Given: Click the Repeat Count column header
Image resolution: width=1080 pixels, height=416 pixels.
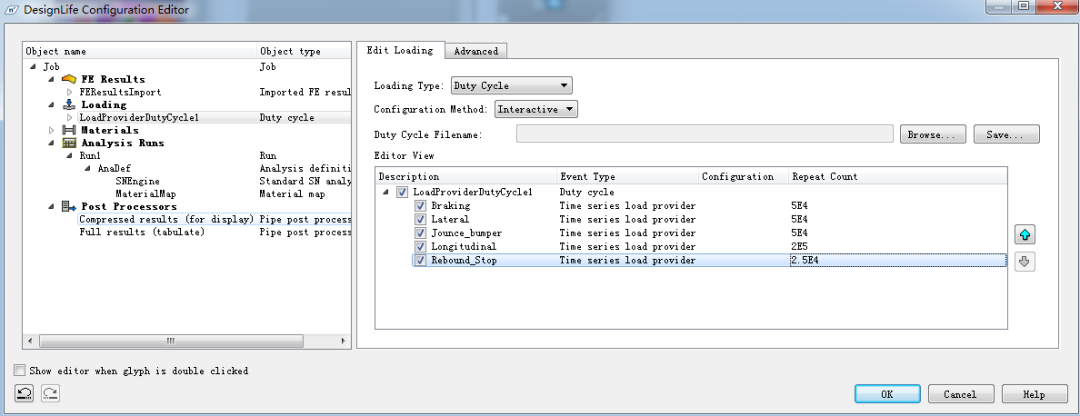Looking at the screenshot, I should pyautogui.click(x=897, y=176).
